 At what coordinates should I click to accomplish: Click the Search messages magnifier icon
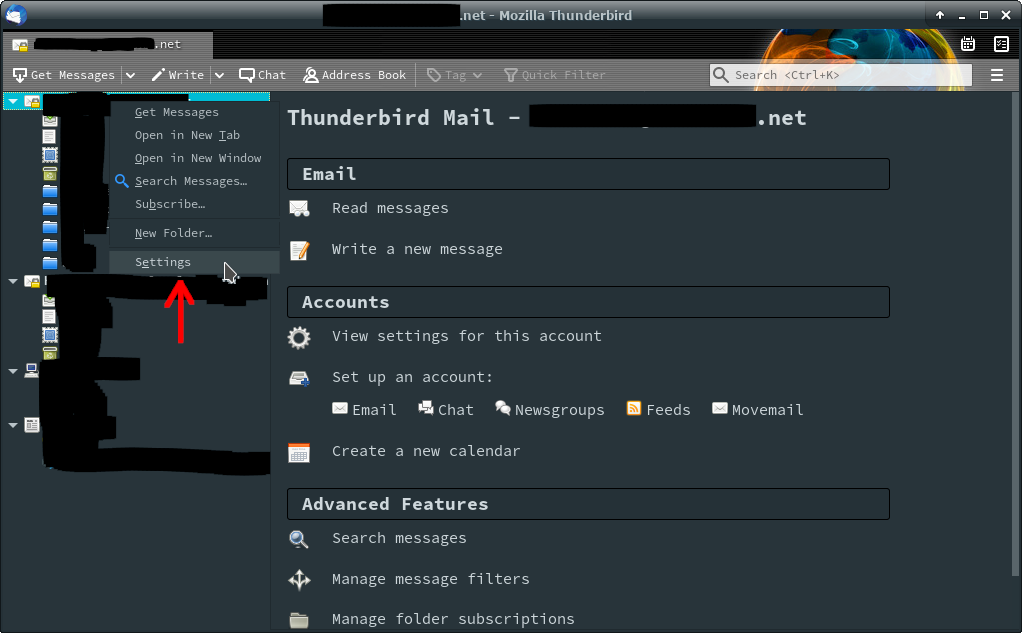tap(299, 539)
